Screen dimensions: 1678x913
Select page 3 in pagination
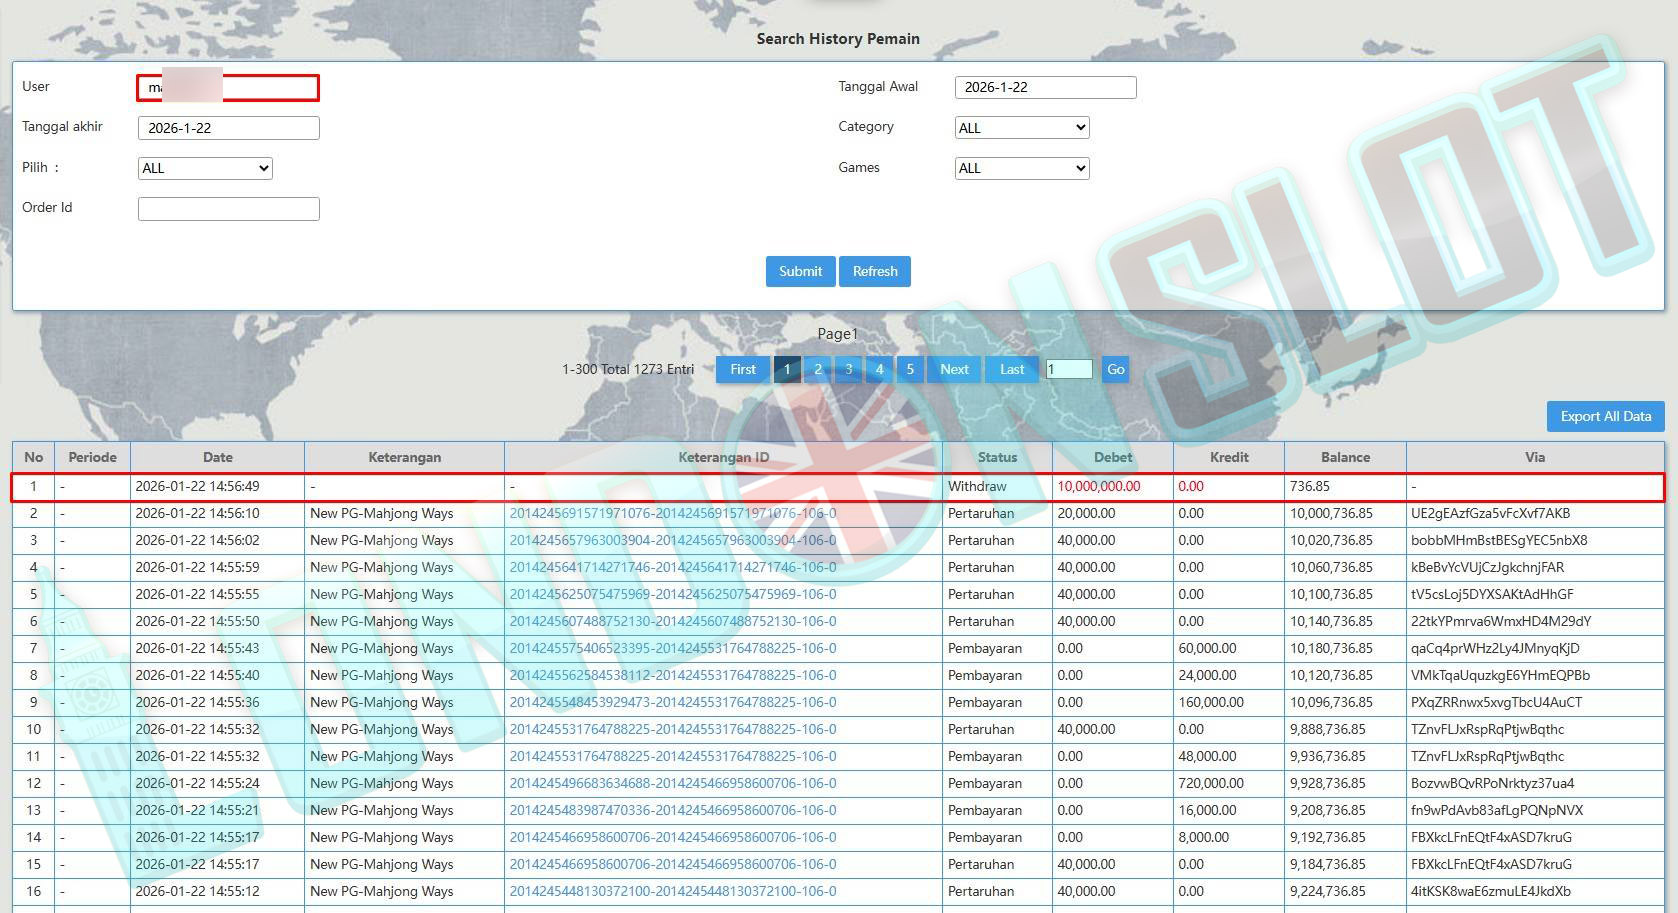[x=849, y=369]
